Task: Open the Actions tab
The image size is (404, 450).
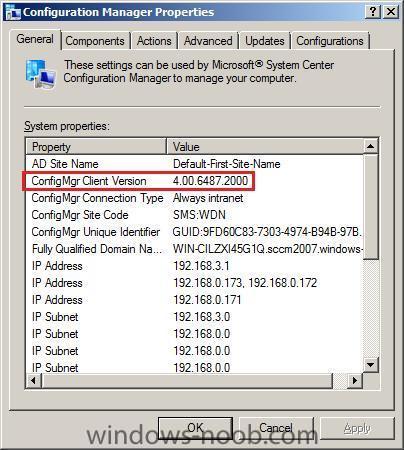Action: pos(154,41)
